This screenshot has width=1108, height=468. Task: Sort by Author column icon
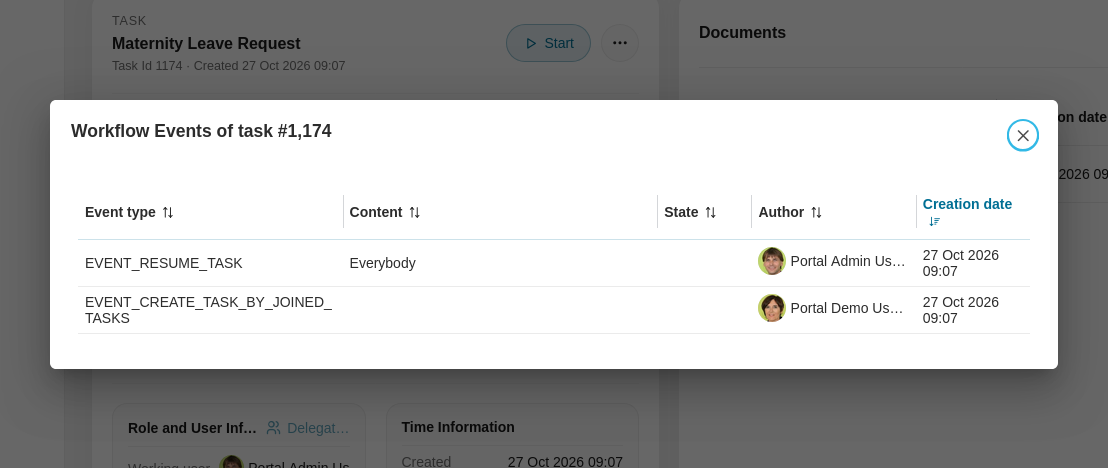(x=816, y=212)
